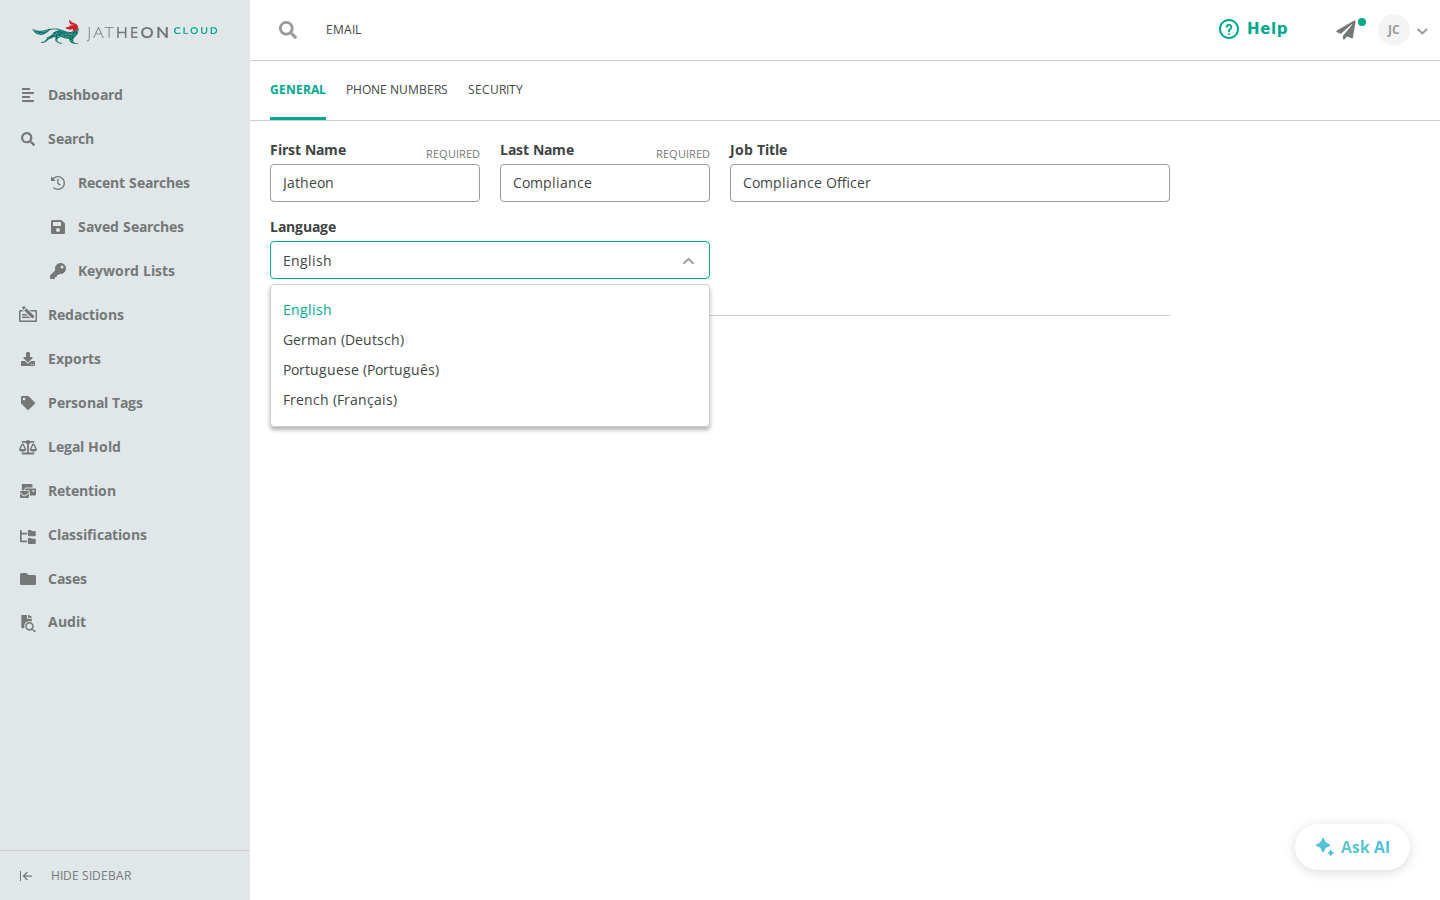The width and height of the screenshot is (1440, 900).
Task: Open the Help question mark icon
Action: click(1229, 29)
